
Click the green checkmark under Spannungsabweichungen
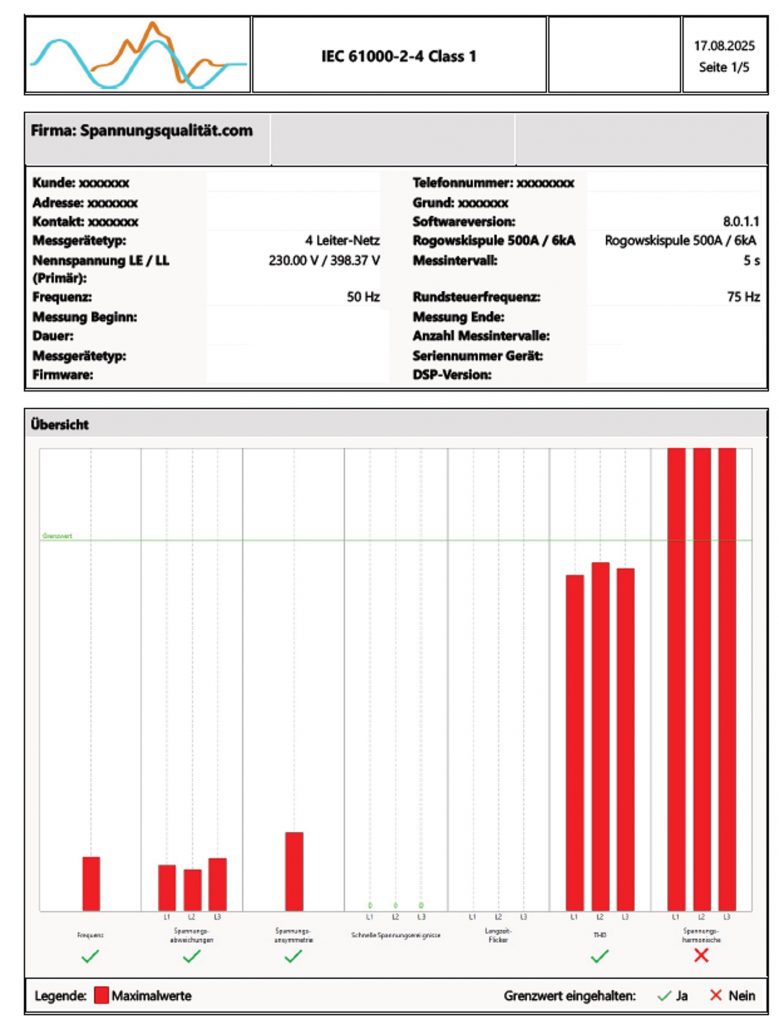coord(192,956)
